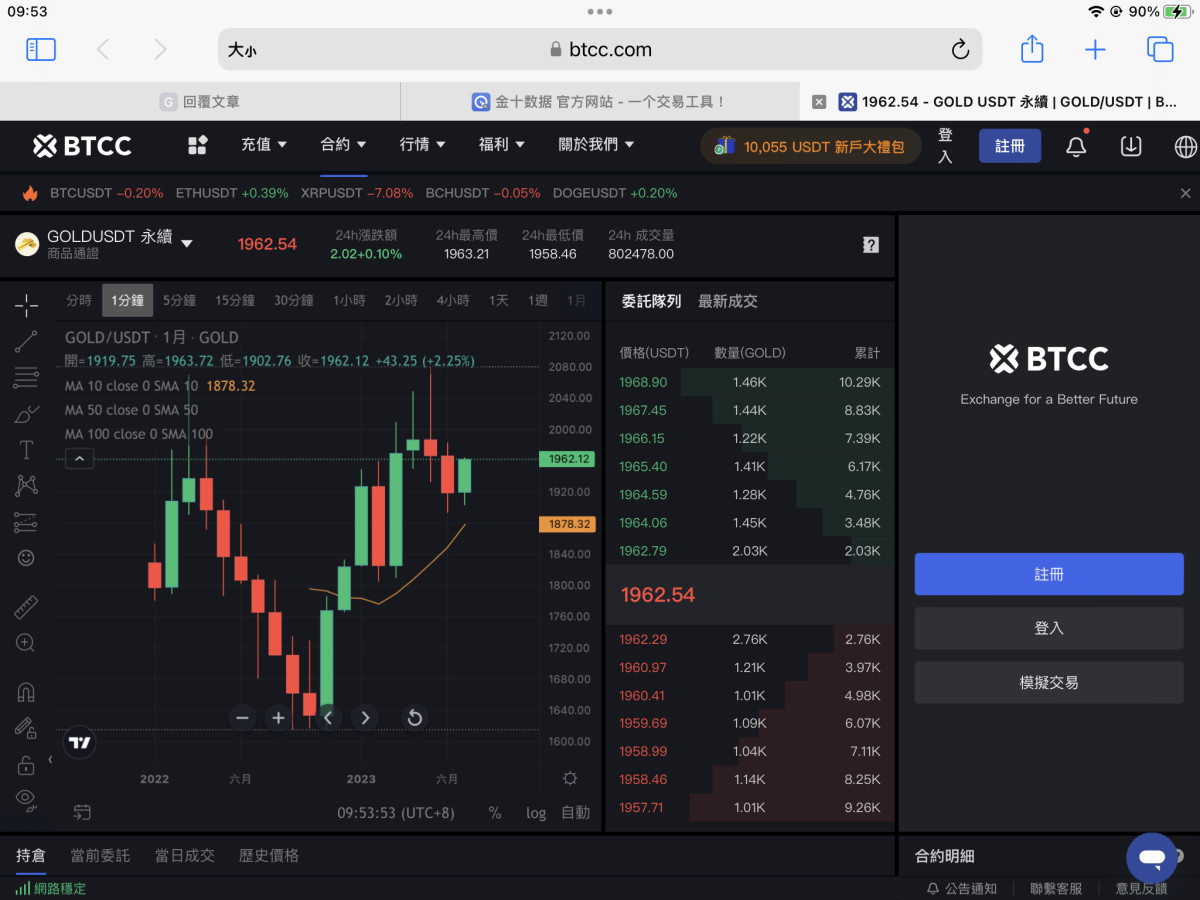Click the 登入 button in side panel
1200x900 pixels.
(x=1049, y=629)
